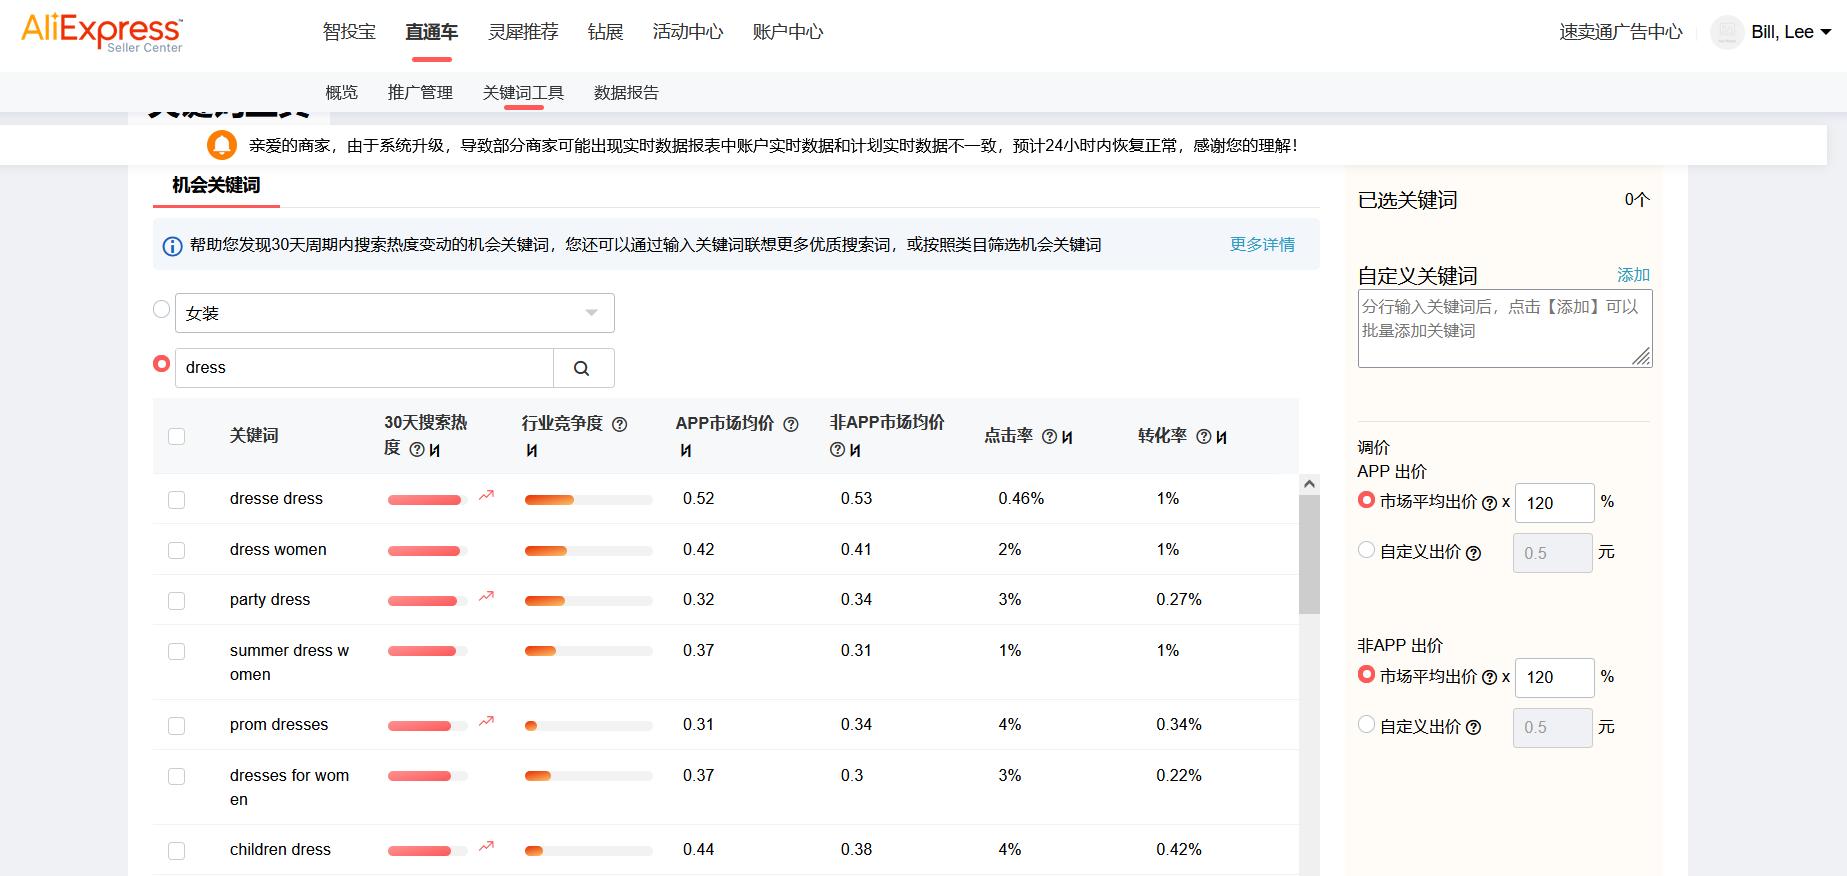The image size is (1847, 876).
Task: Switch to the 概览 sub-tab
Action: (341, 93)
